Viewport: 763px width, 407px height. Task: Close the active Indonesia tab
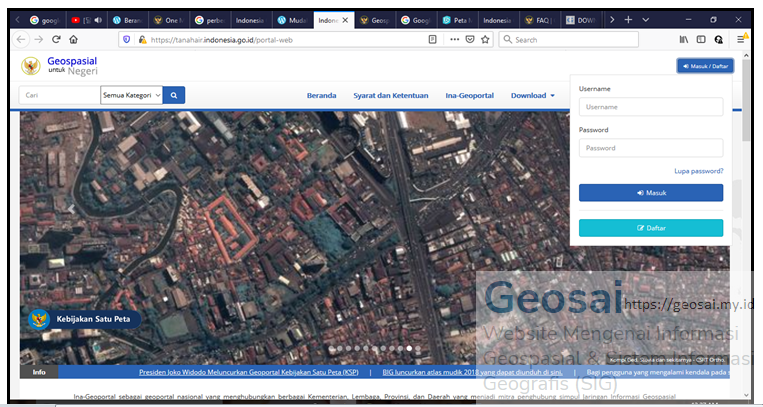[345, 20]
